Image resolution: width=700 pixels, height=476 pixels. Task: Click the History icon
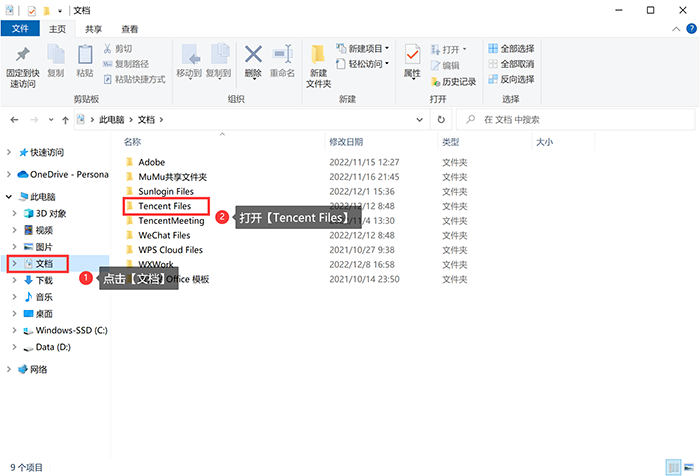tap(435, 81)
